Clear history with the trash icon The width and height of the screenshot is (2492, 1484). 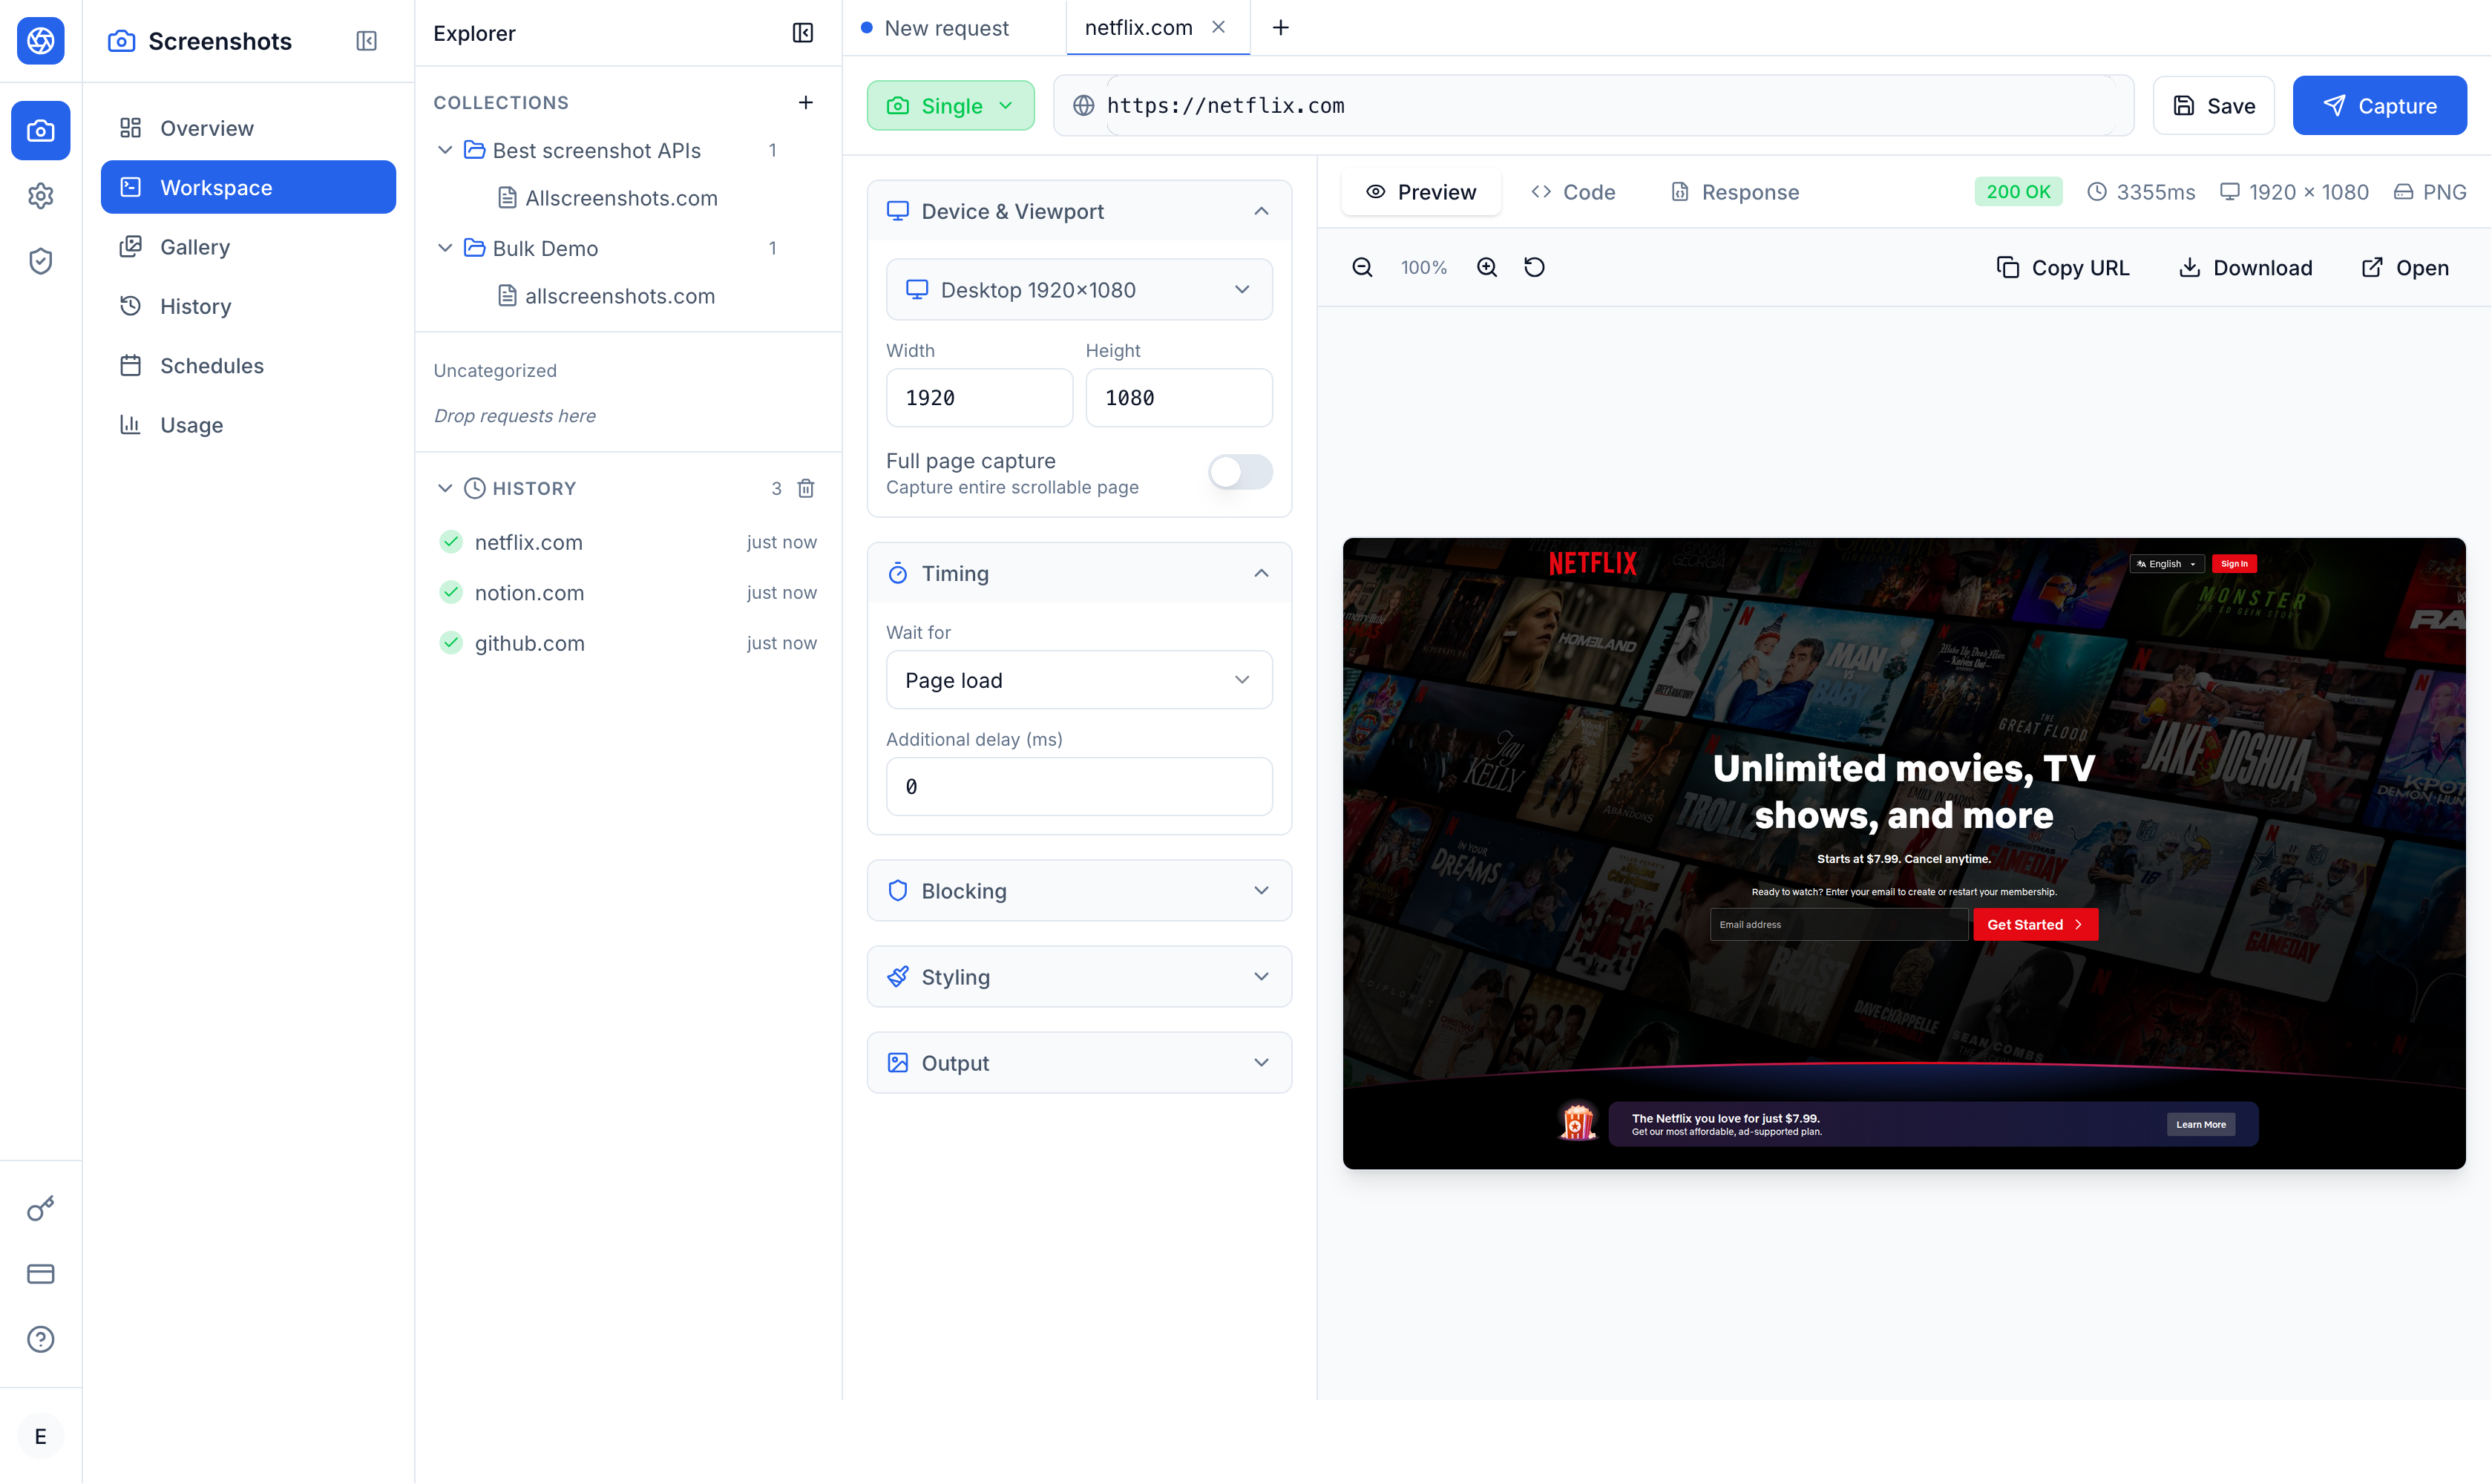[806, 488]
